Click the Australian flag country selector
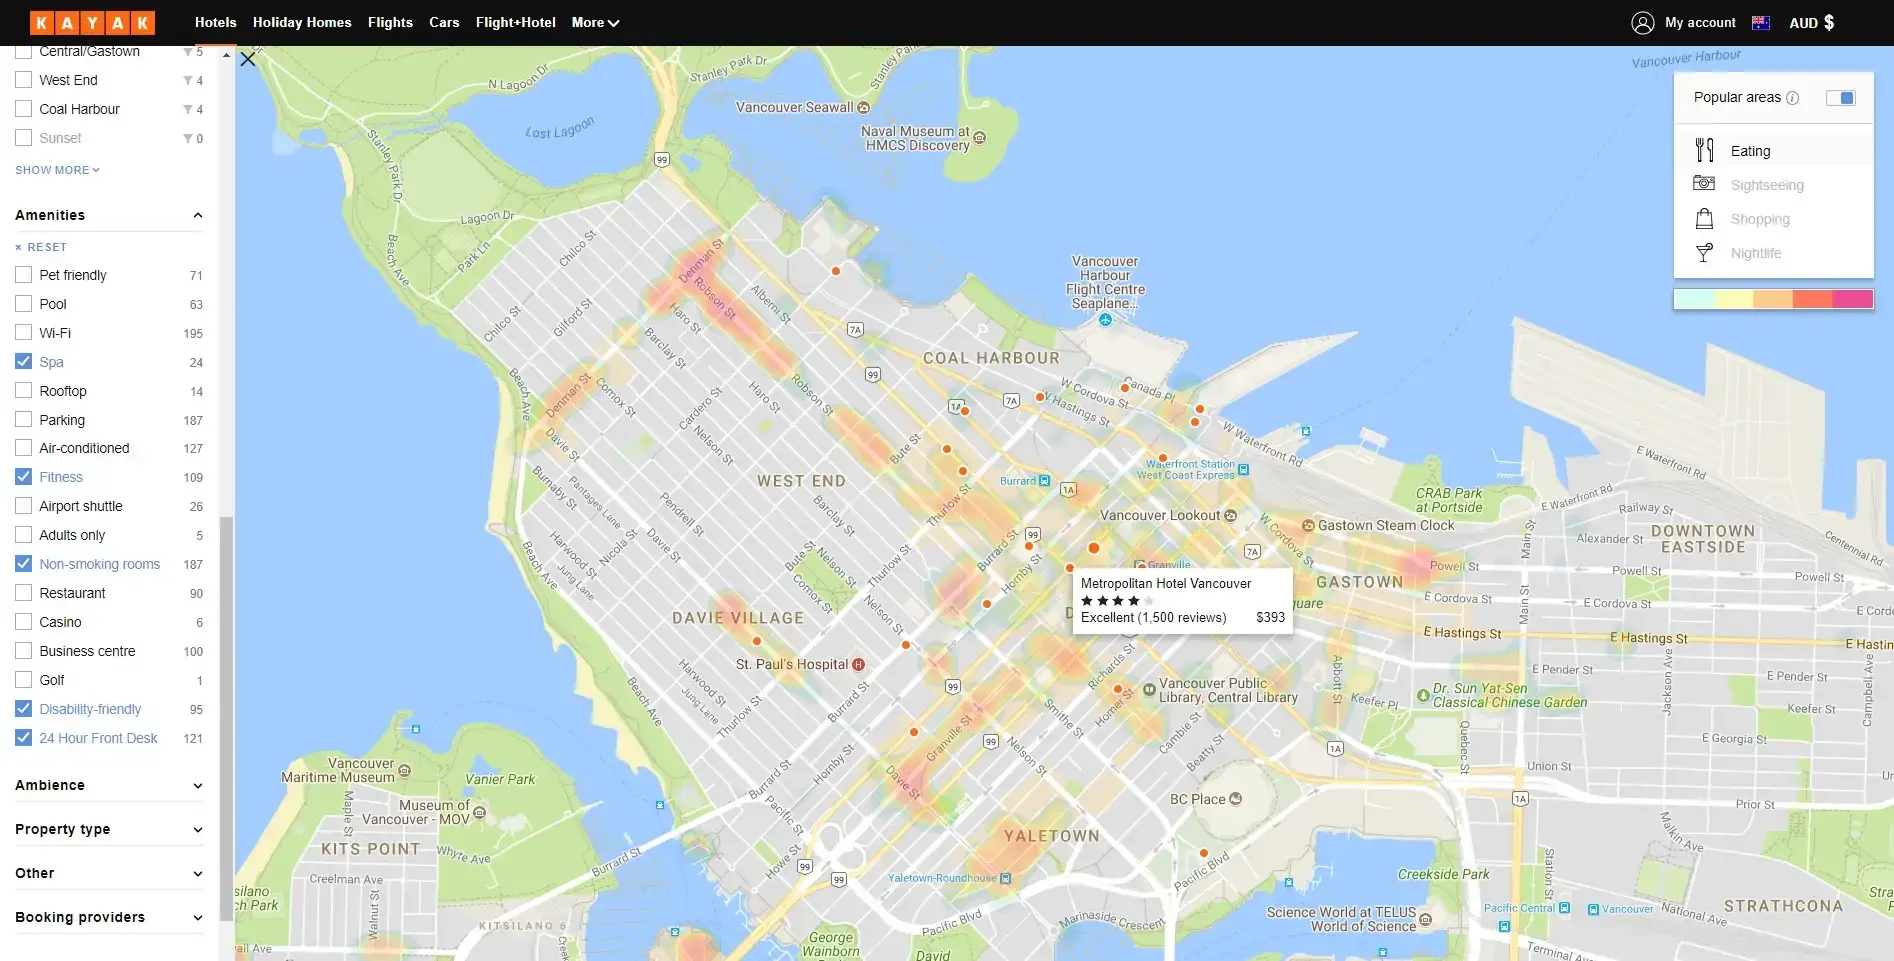Screen dimensions: 1894x961 pos(1761,23)
